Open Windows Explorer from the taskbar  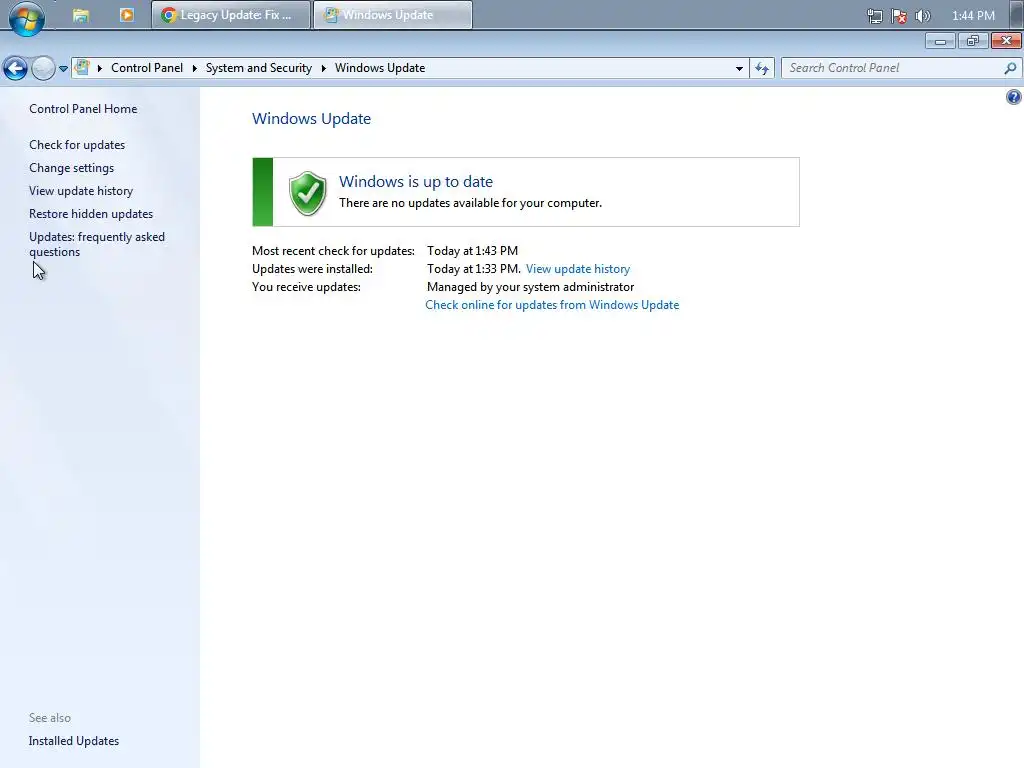click(81, 15)
